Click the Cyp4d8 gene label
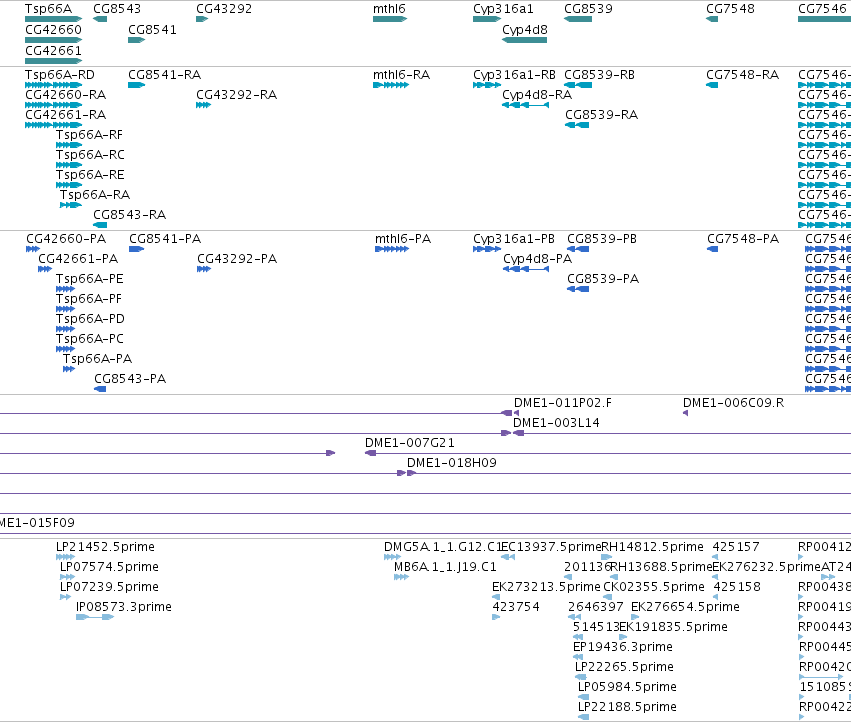The height and width of the screenshot is (722, 851). pos(525,30)
